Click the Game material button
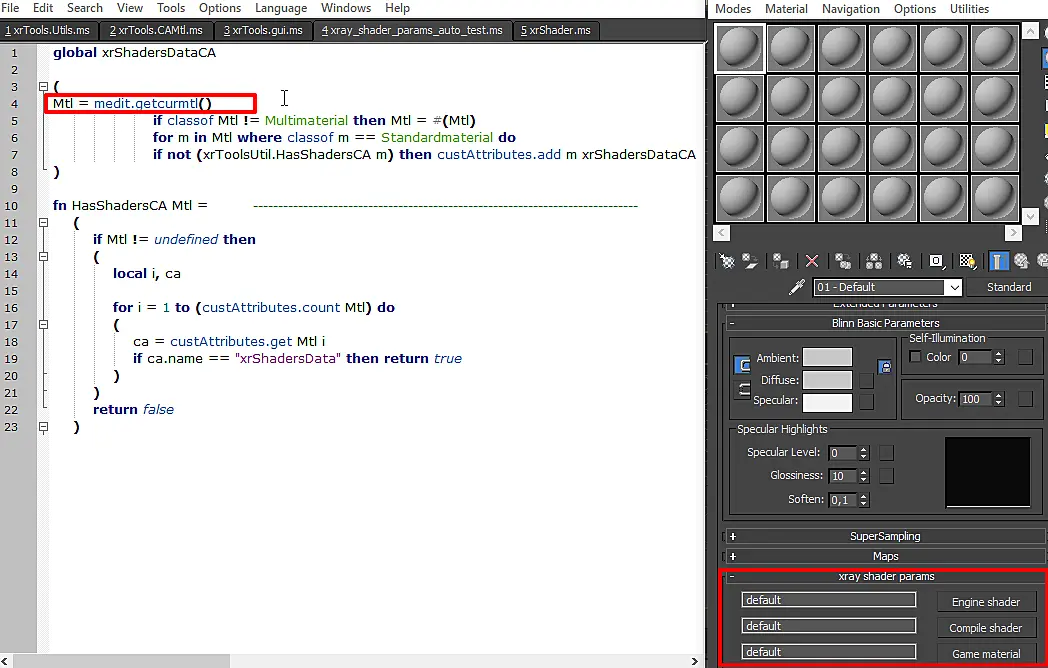The image size is (1048, 668). pyautogui.click(x=986, y=654)
